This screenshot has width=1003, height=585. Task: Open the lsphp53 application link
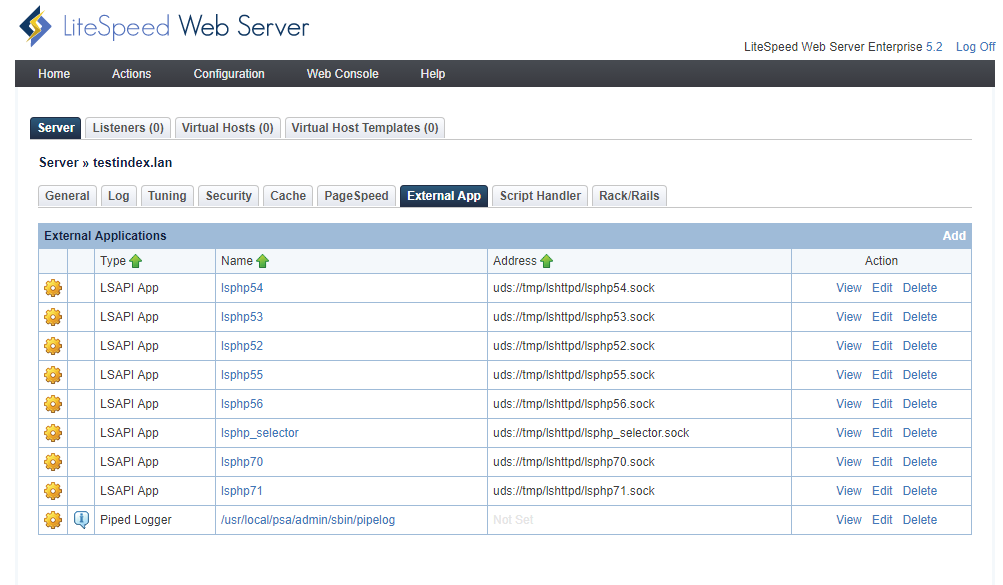(242, 317)
